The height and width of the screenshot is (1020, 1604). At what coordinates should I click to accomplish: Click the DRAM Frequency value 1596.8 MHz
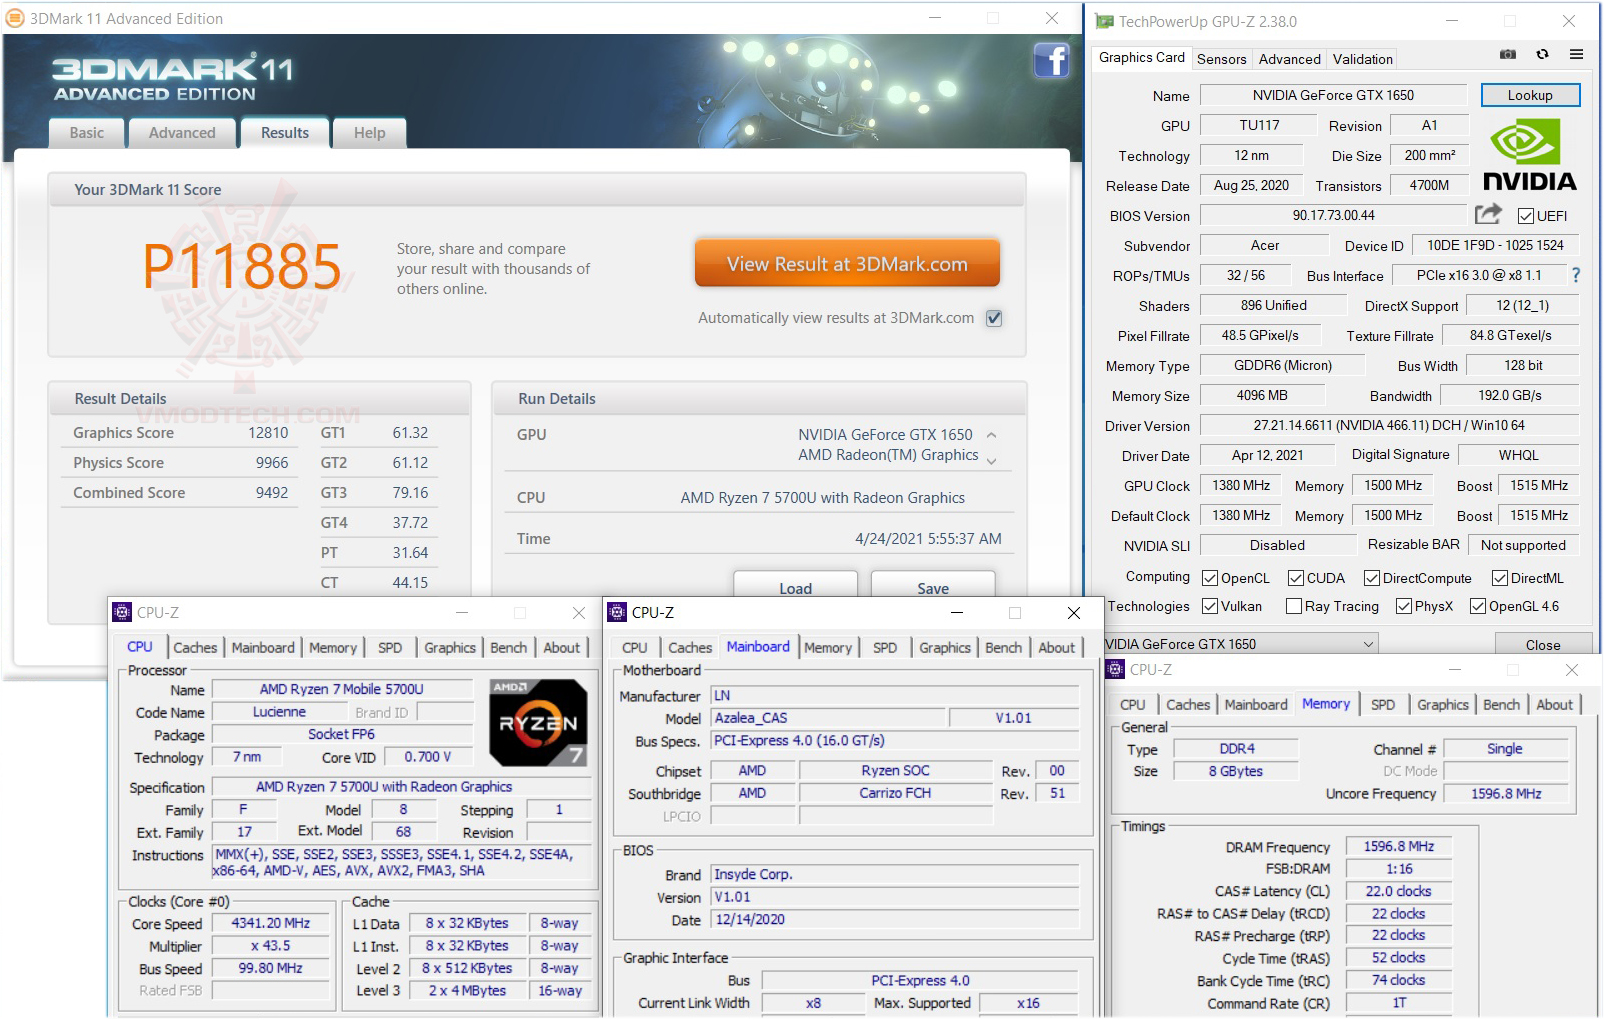(x=1399, y=847)
